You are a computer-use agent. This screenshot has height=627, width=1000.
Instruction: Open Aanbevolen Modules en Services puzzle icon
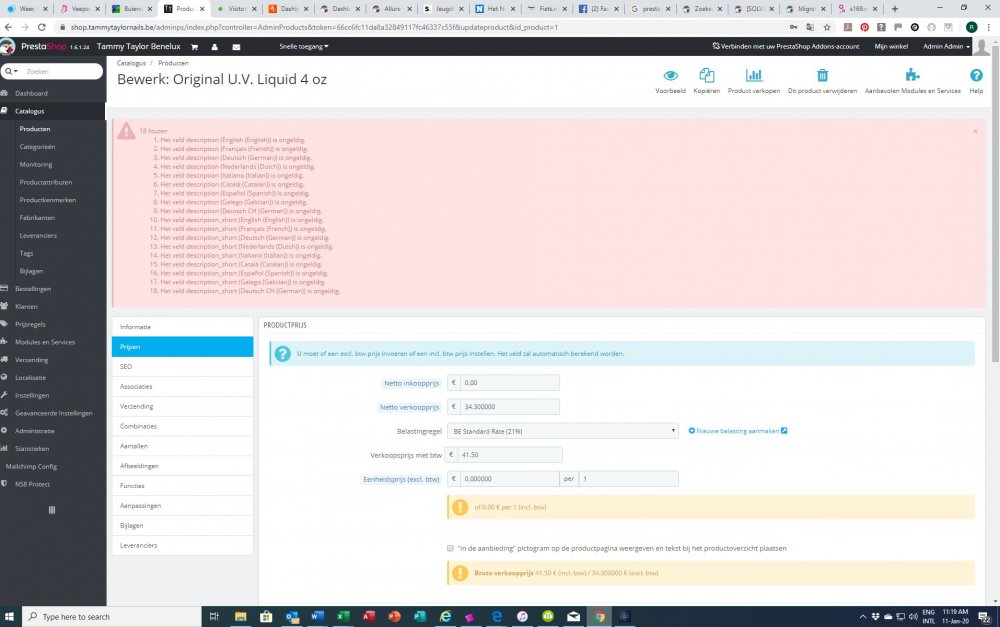pos(913,75)
